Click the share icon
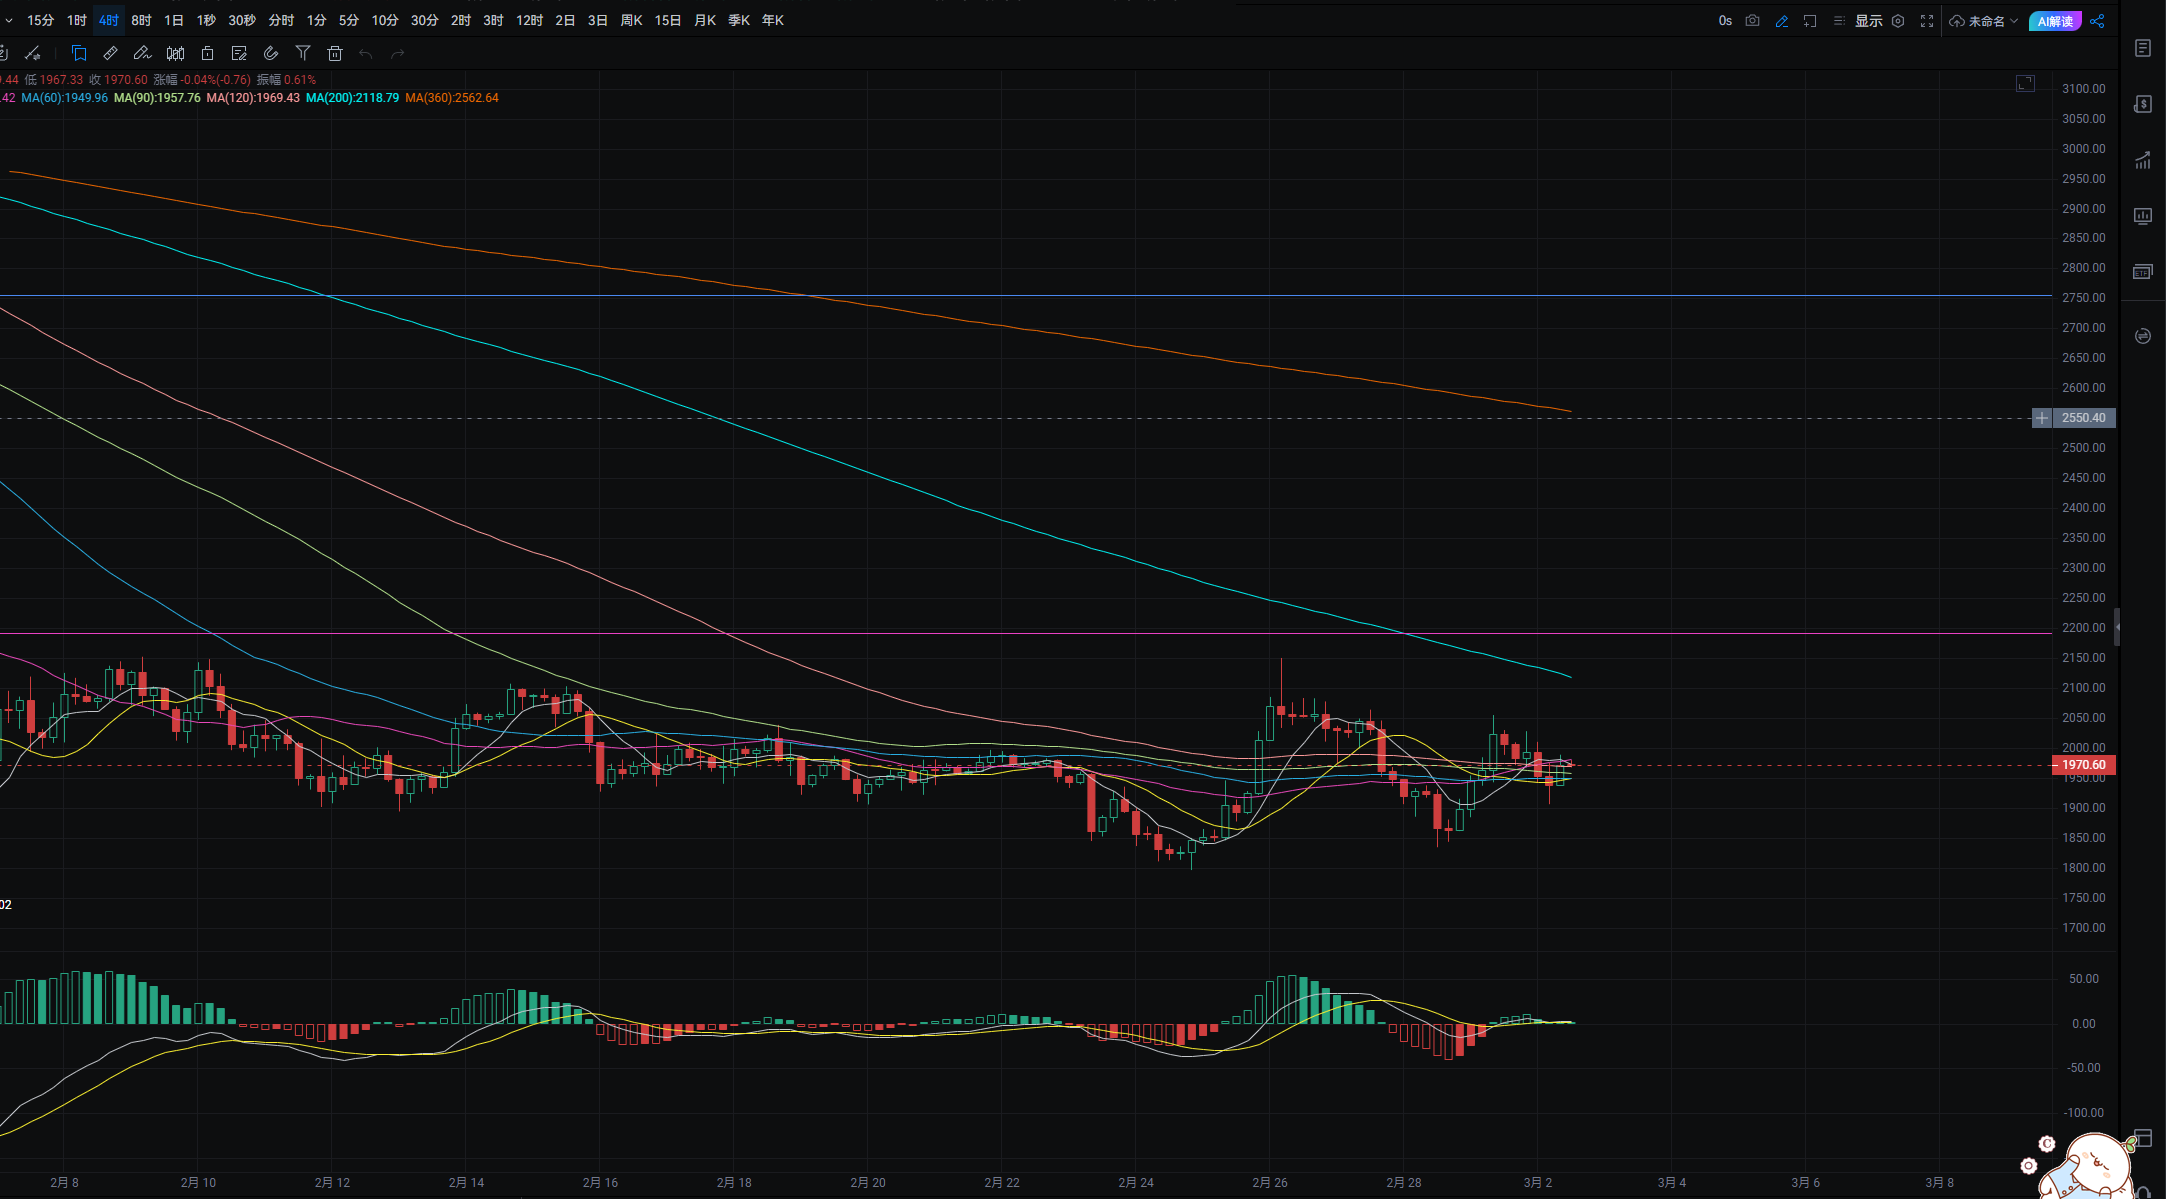This screenshot has width=2166, height=1199. click(2098, 21)
